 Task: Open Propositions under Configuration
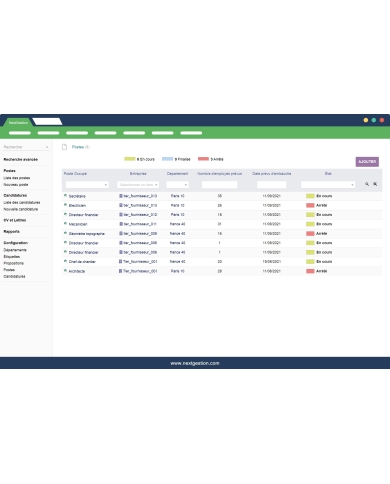pyautogui.click(x=13, y=263)
